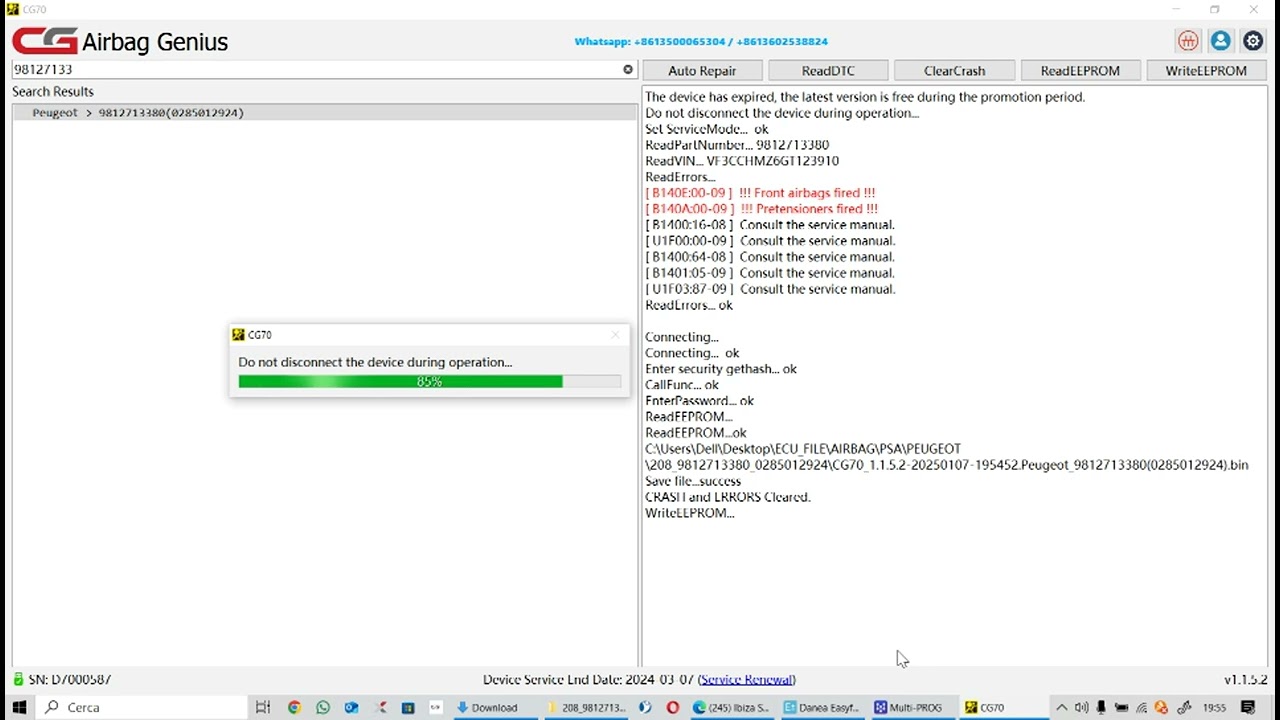The height and width of the screenshot is (720, 1280).
Task: Click the 85% progress bar
Action: point(430,382)
